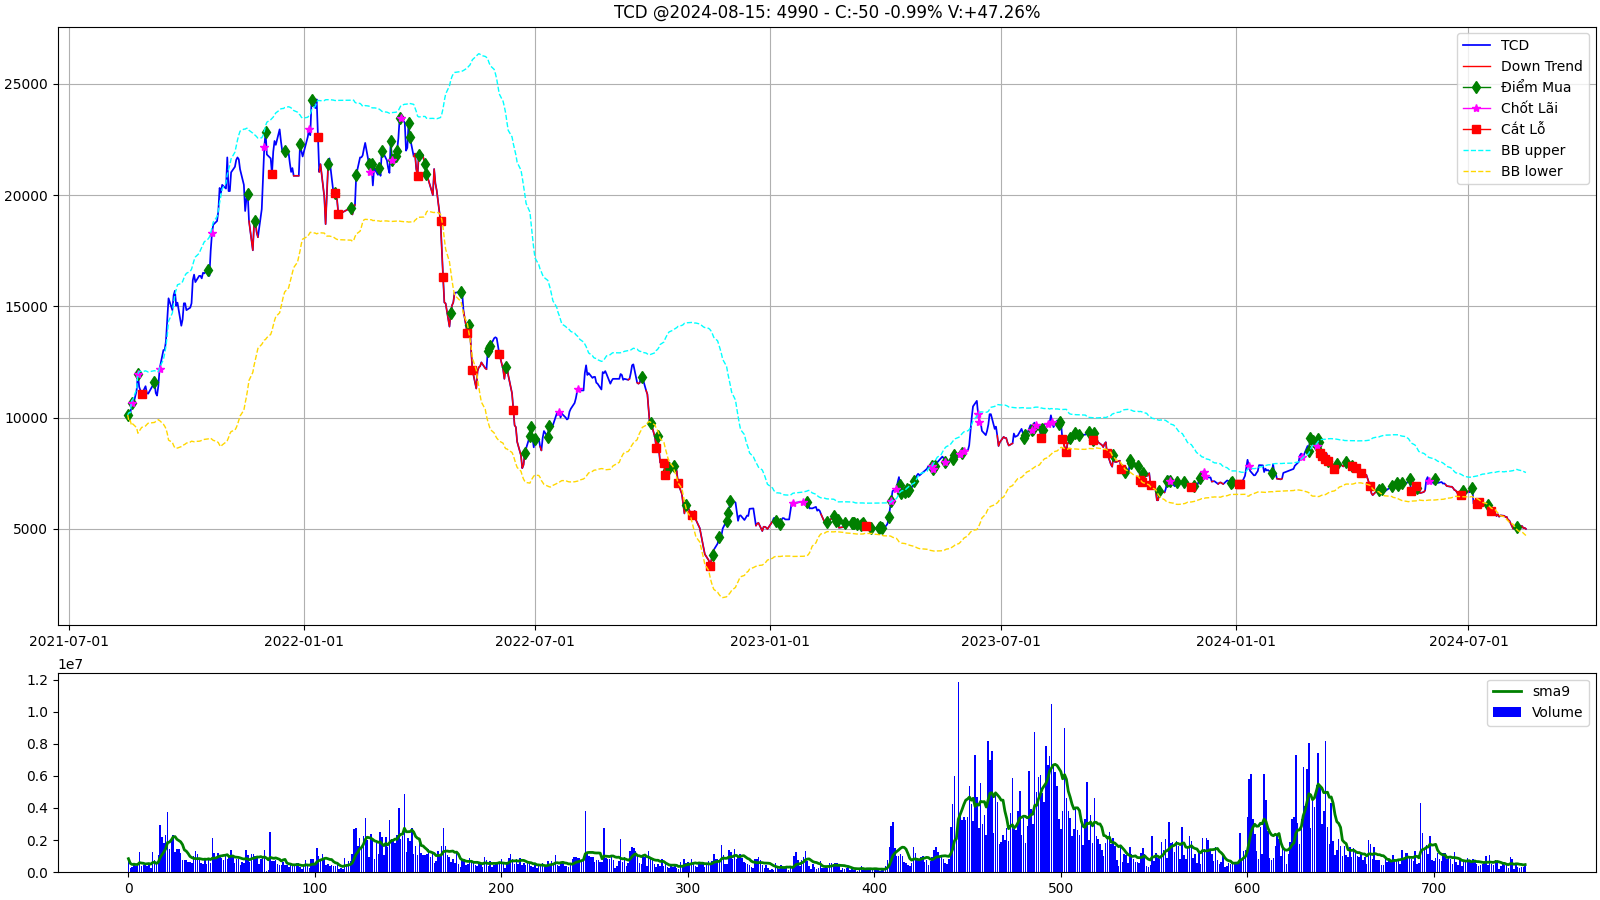Click the chart title showing TCD @2024-08-15
This screenshot has height=900, width=1600.
coord(827,12)
